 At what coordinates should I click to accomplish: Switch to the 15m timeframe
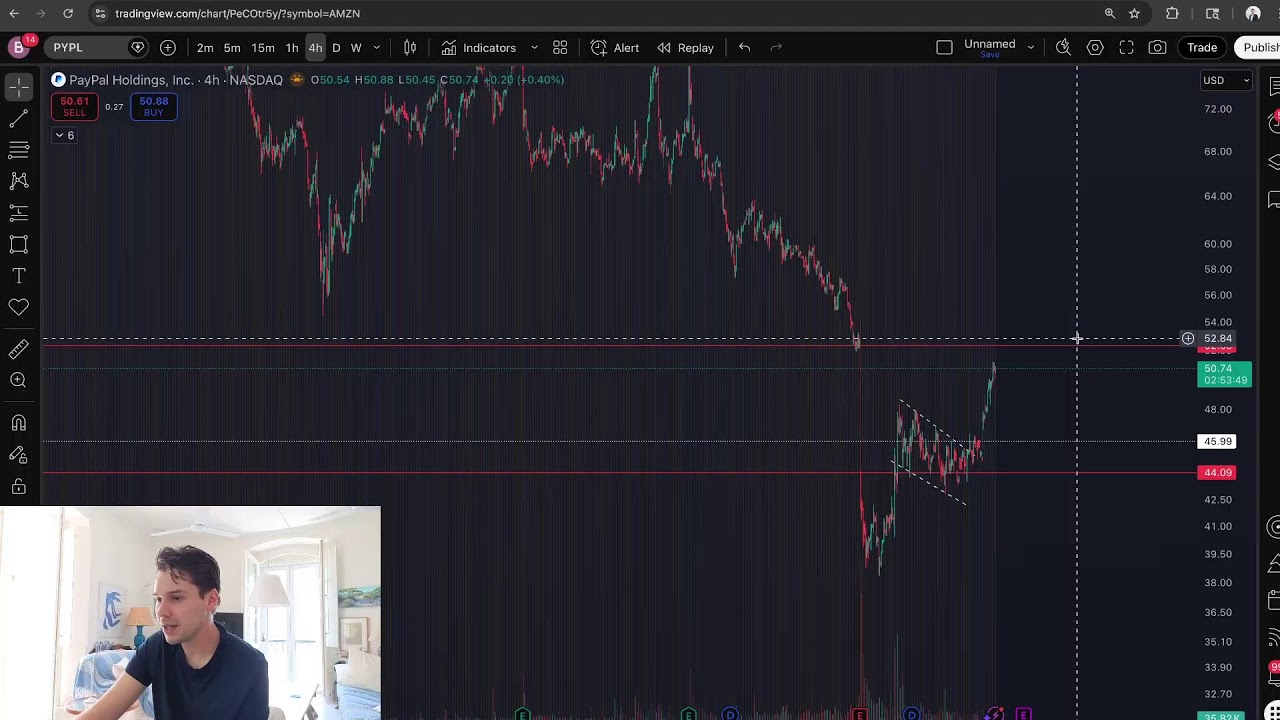coord(263,47)
